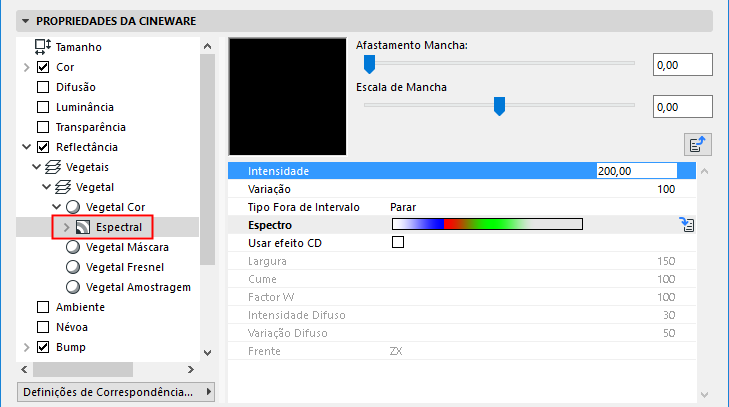Check the Usar efeito CD box
729x407 pixels.
coord(398,242)
